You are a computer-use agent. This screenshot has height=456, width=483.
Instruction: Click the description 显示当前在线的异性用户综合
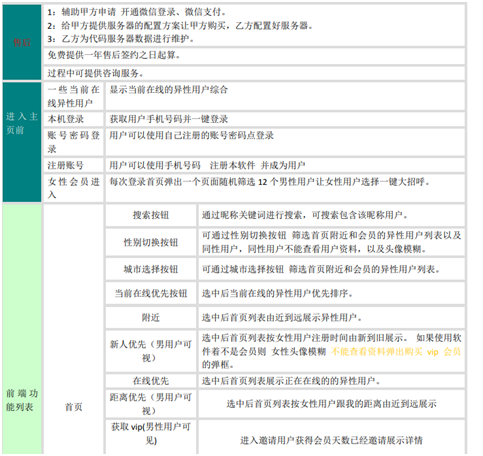(169, 90)
